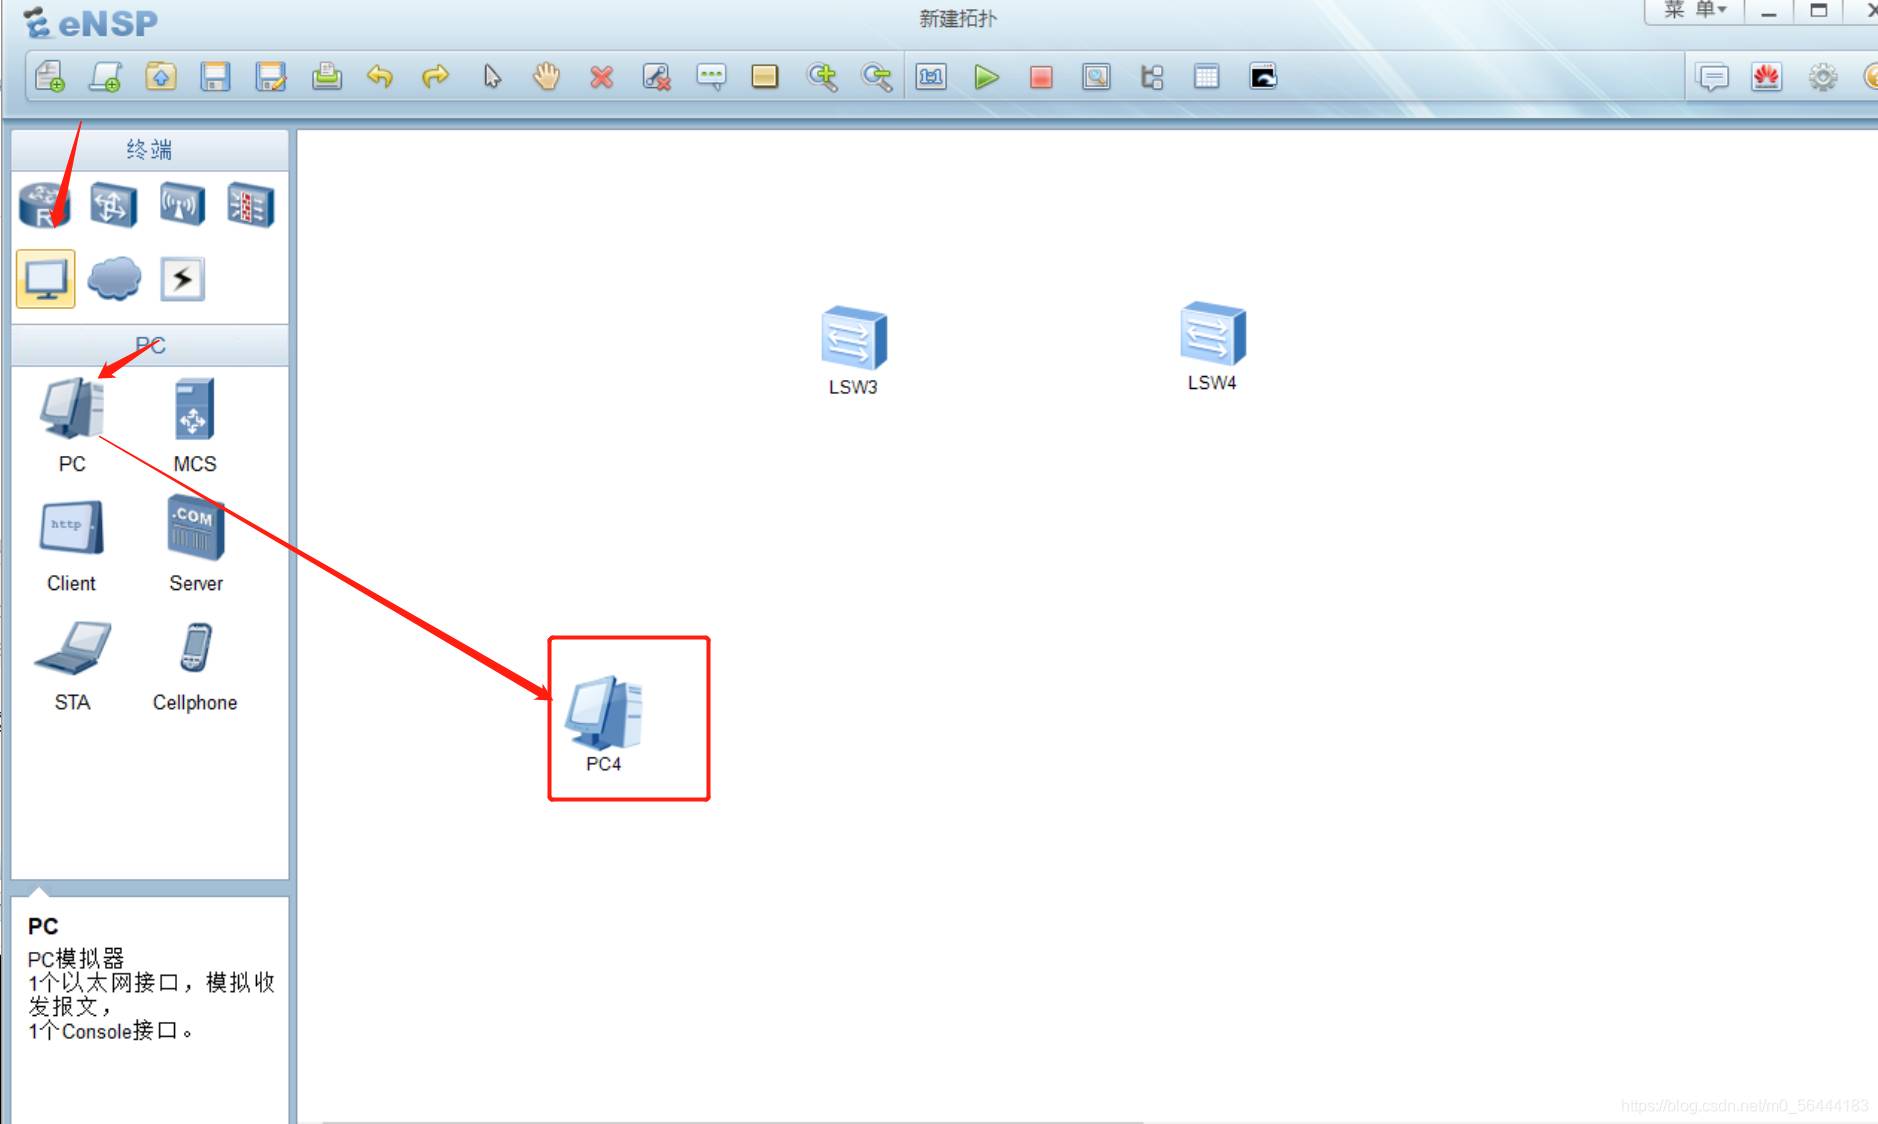Open an existing topology file
This screenshot has height=1124, width=1878.
(x=161, y=77)
